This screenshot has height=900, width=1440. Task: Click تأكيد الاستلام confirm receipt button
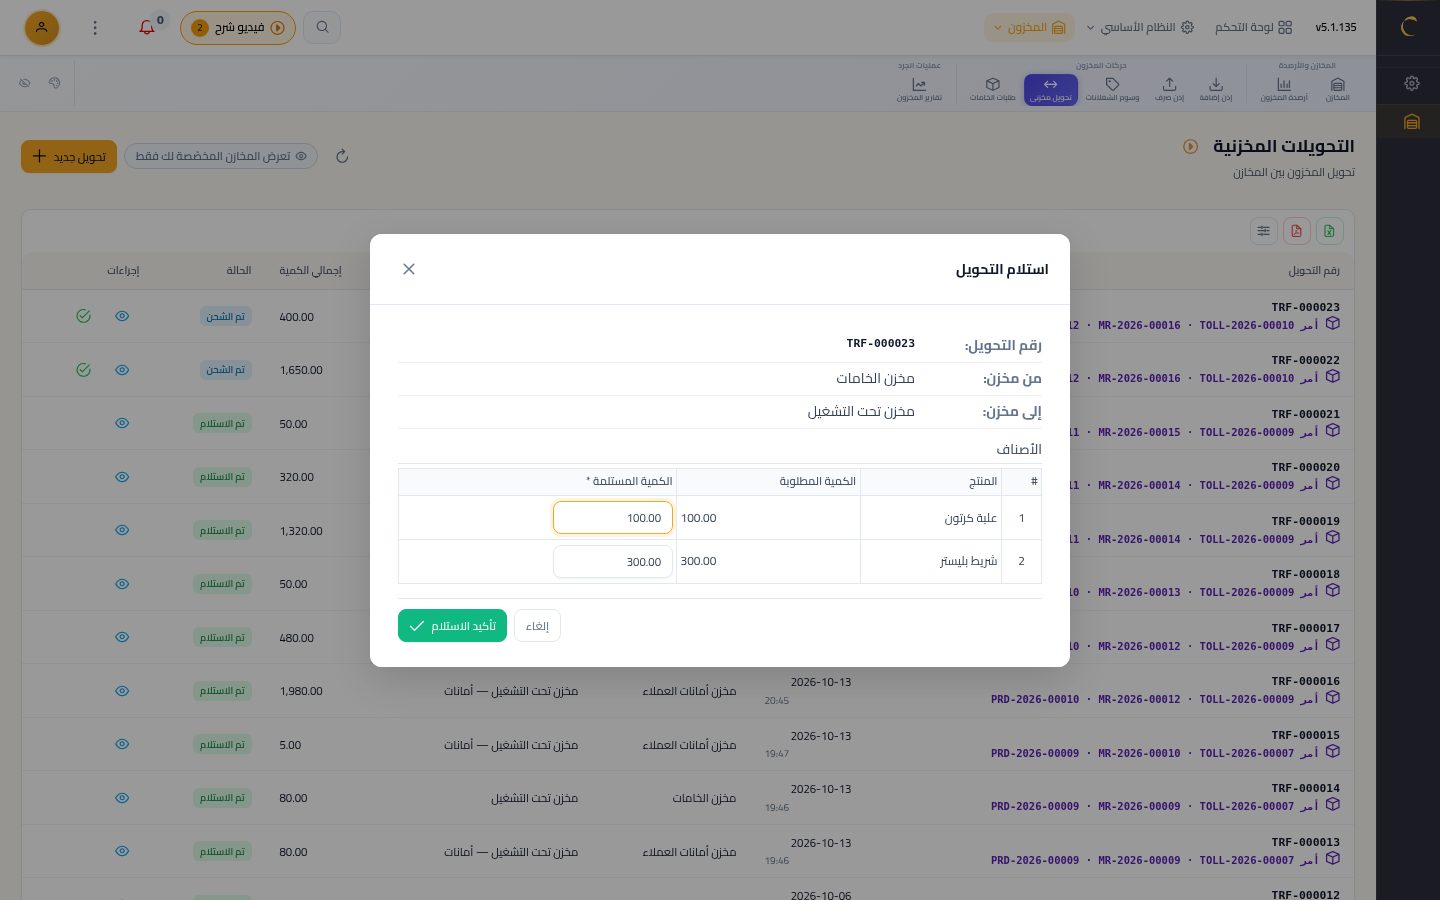tap(452, 626)
